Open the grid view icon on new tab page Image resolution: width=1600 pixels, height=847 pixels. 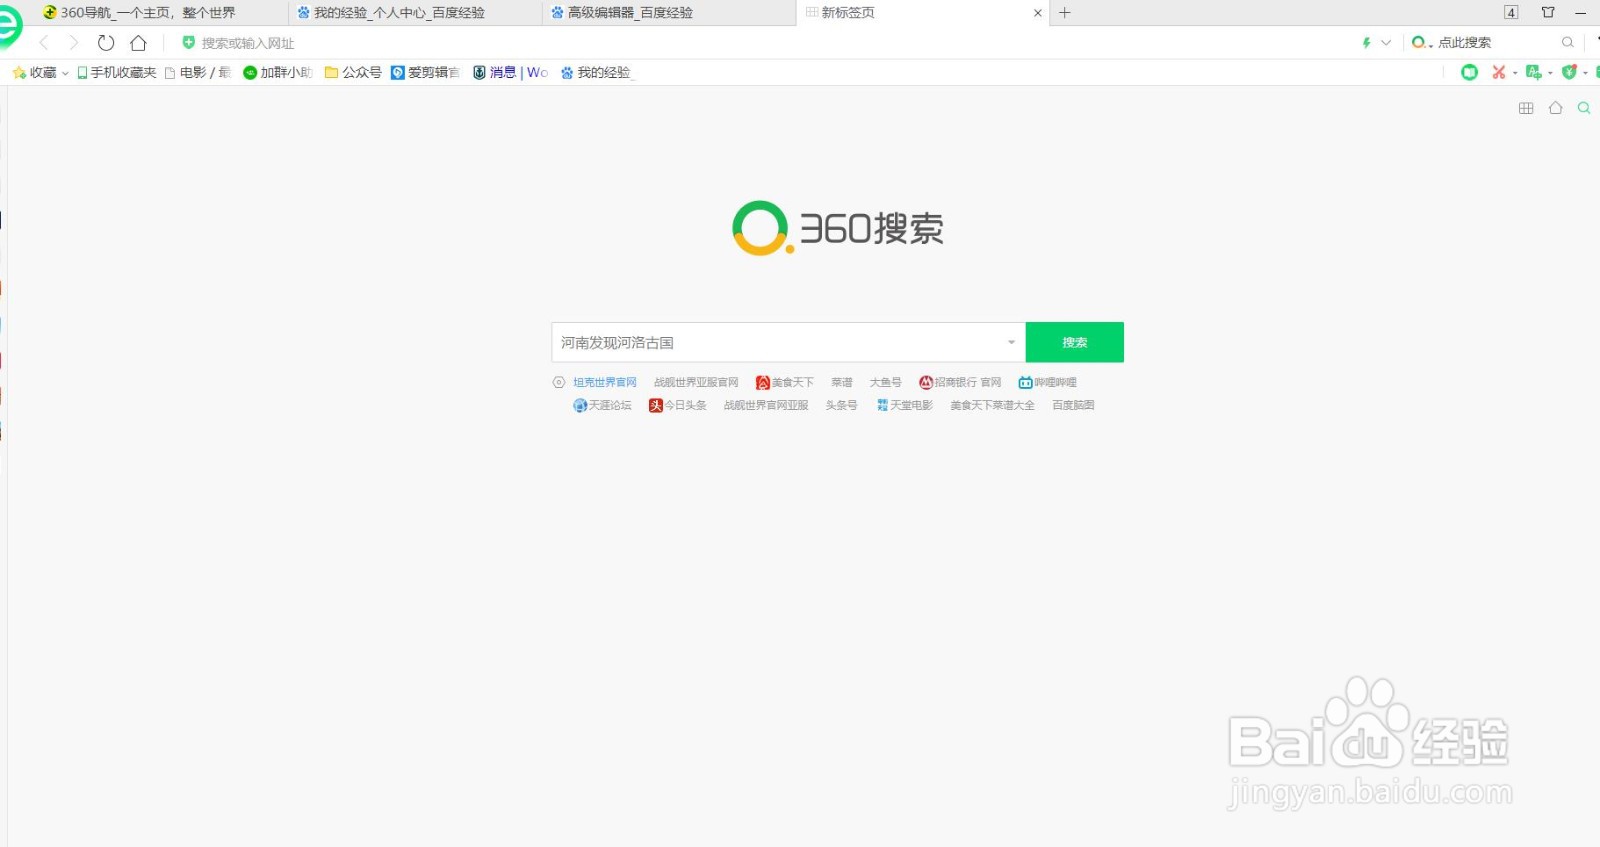[1526, 108]
